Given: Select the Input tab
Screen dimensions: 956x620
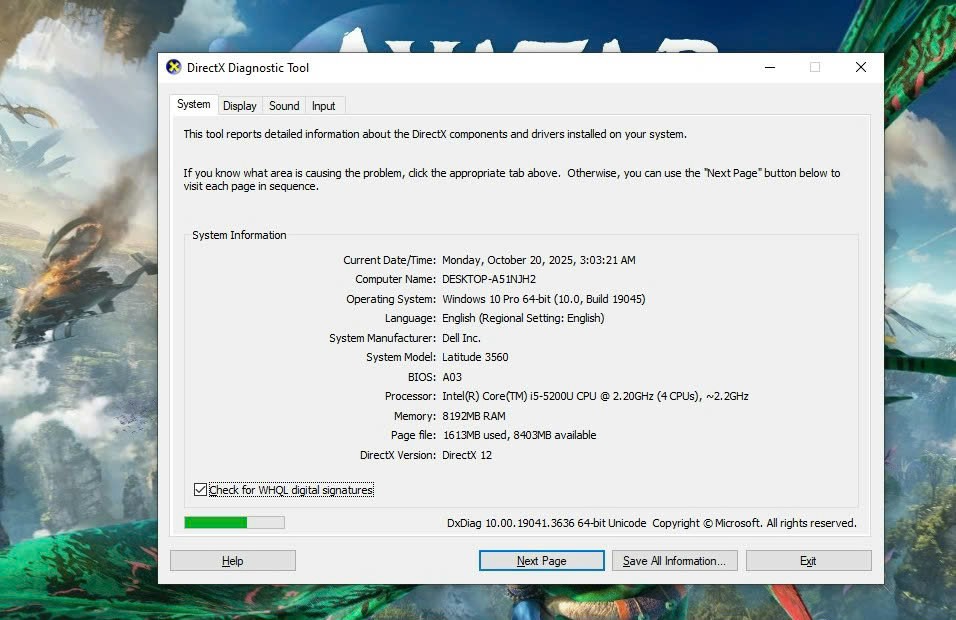Looking at the screenshot, I should [x=323, y=106].
